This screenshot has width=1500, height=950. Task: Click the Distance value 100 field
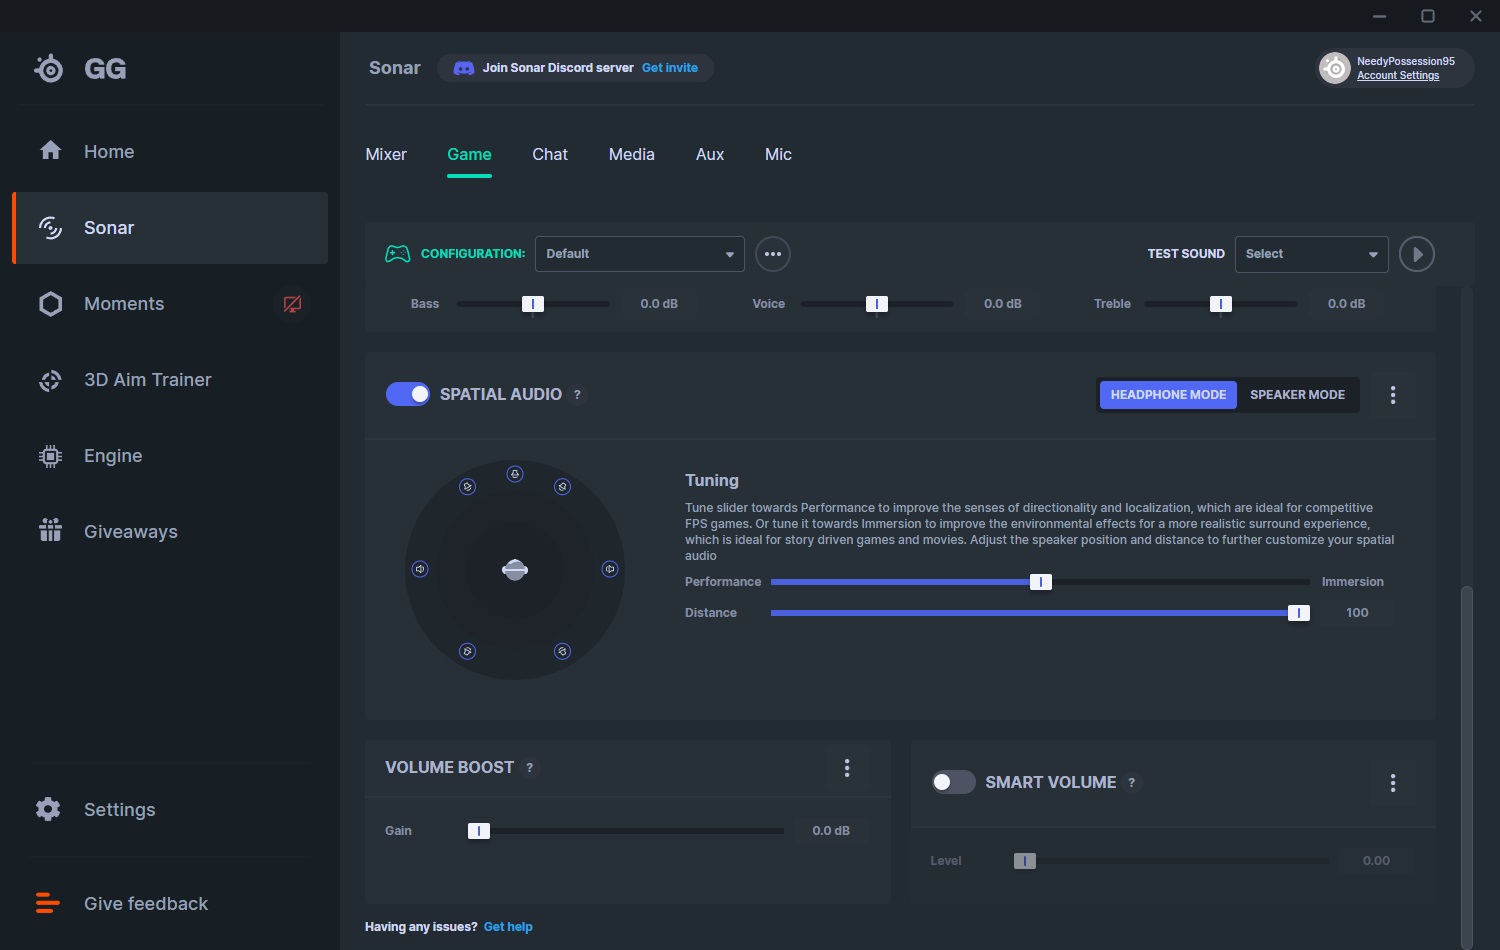click(1357, 613)
